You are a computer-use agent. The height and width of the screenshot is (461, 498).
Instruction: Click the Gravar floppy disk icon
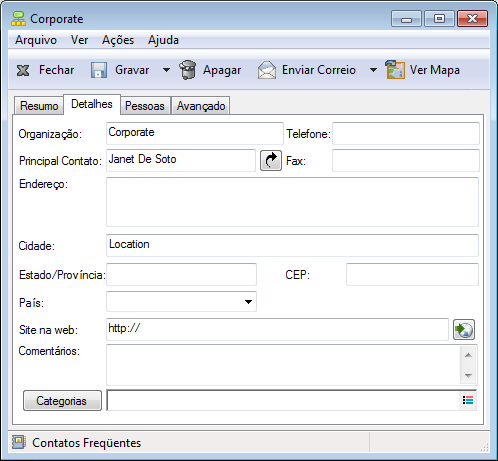(x=99, y=70)
